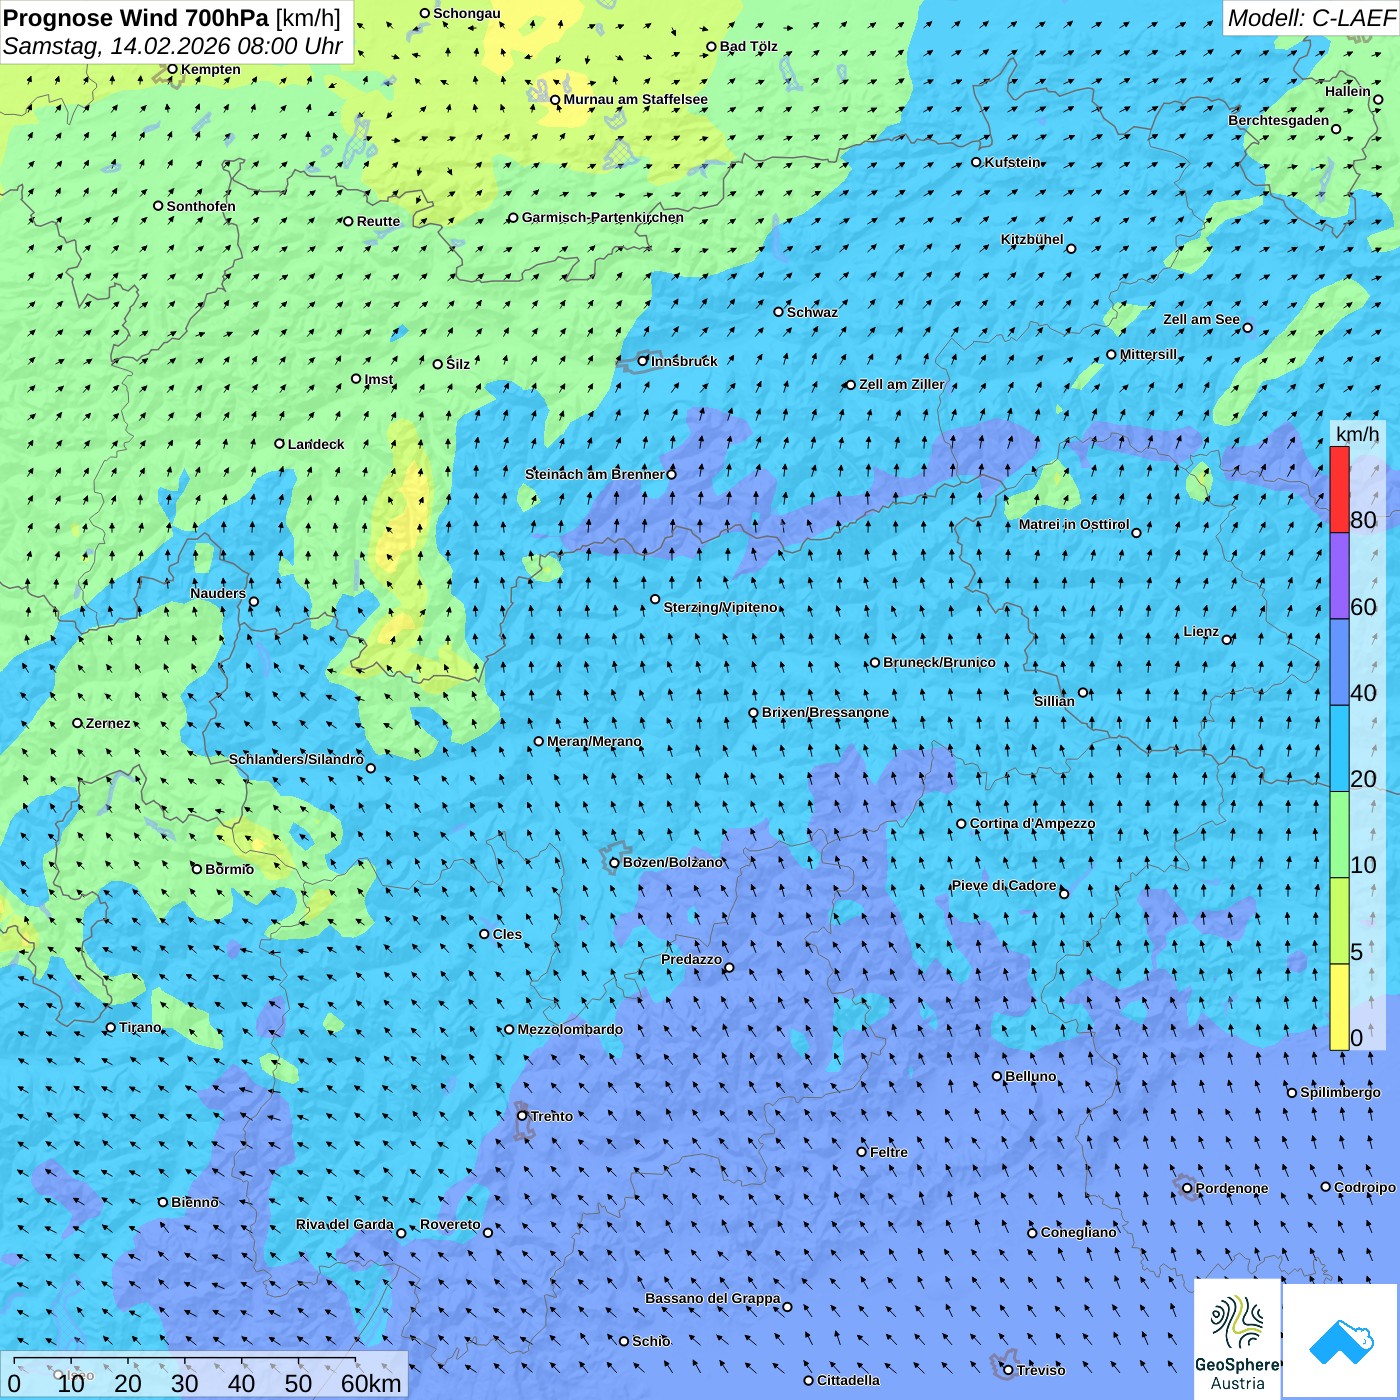Click the Schongau label
The width and height of the screenshot is (1400, 1400).
(x=467, y=13)
